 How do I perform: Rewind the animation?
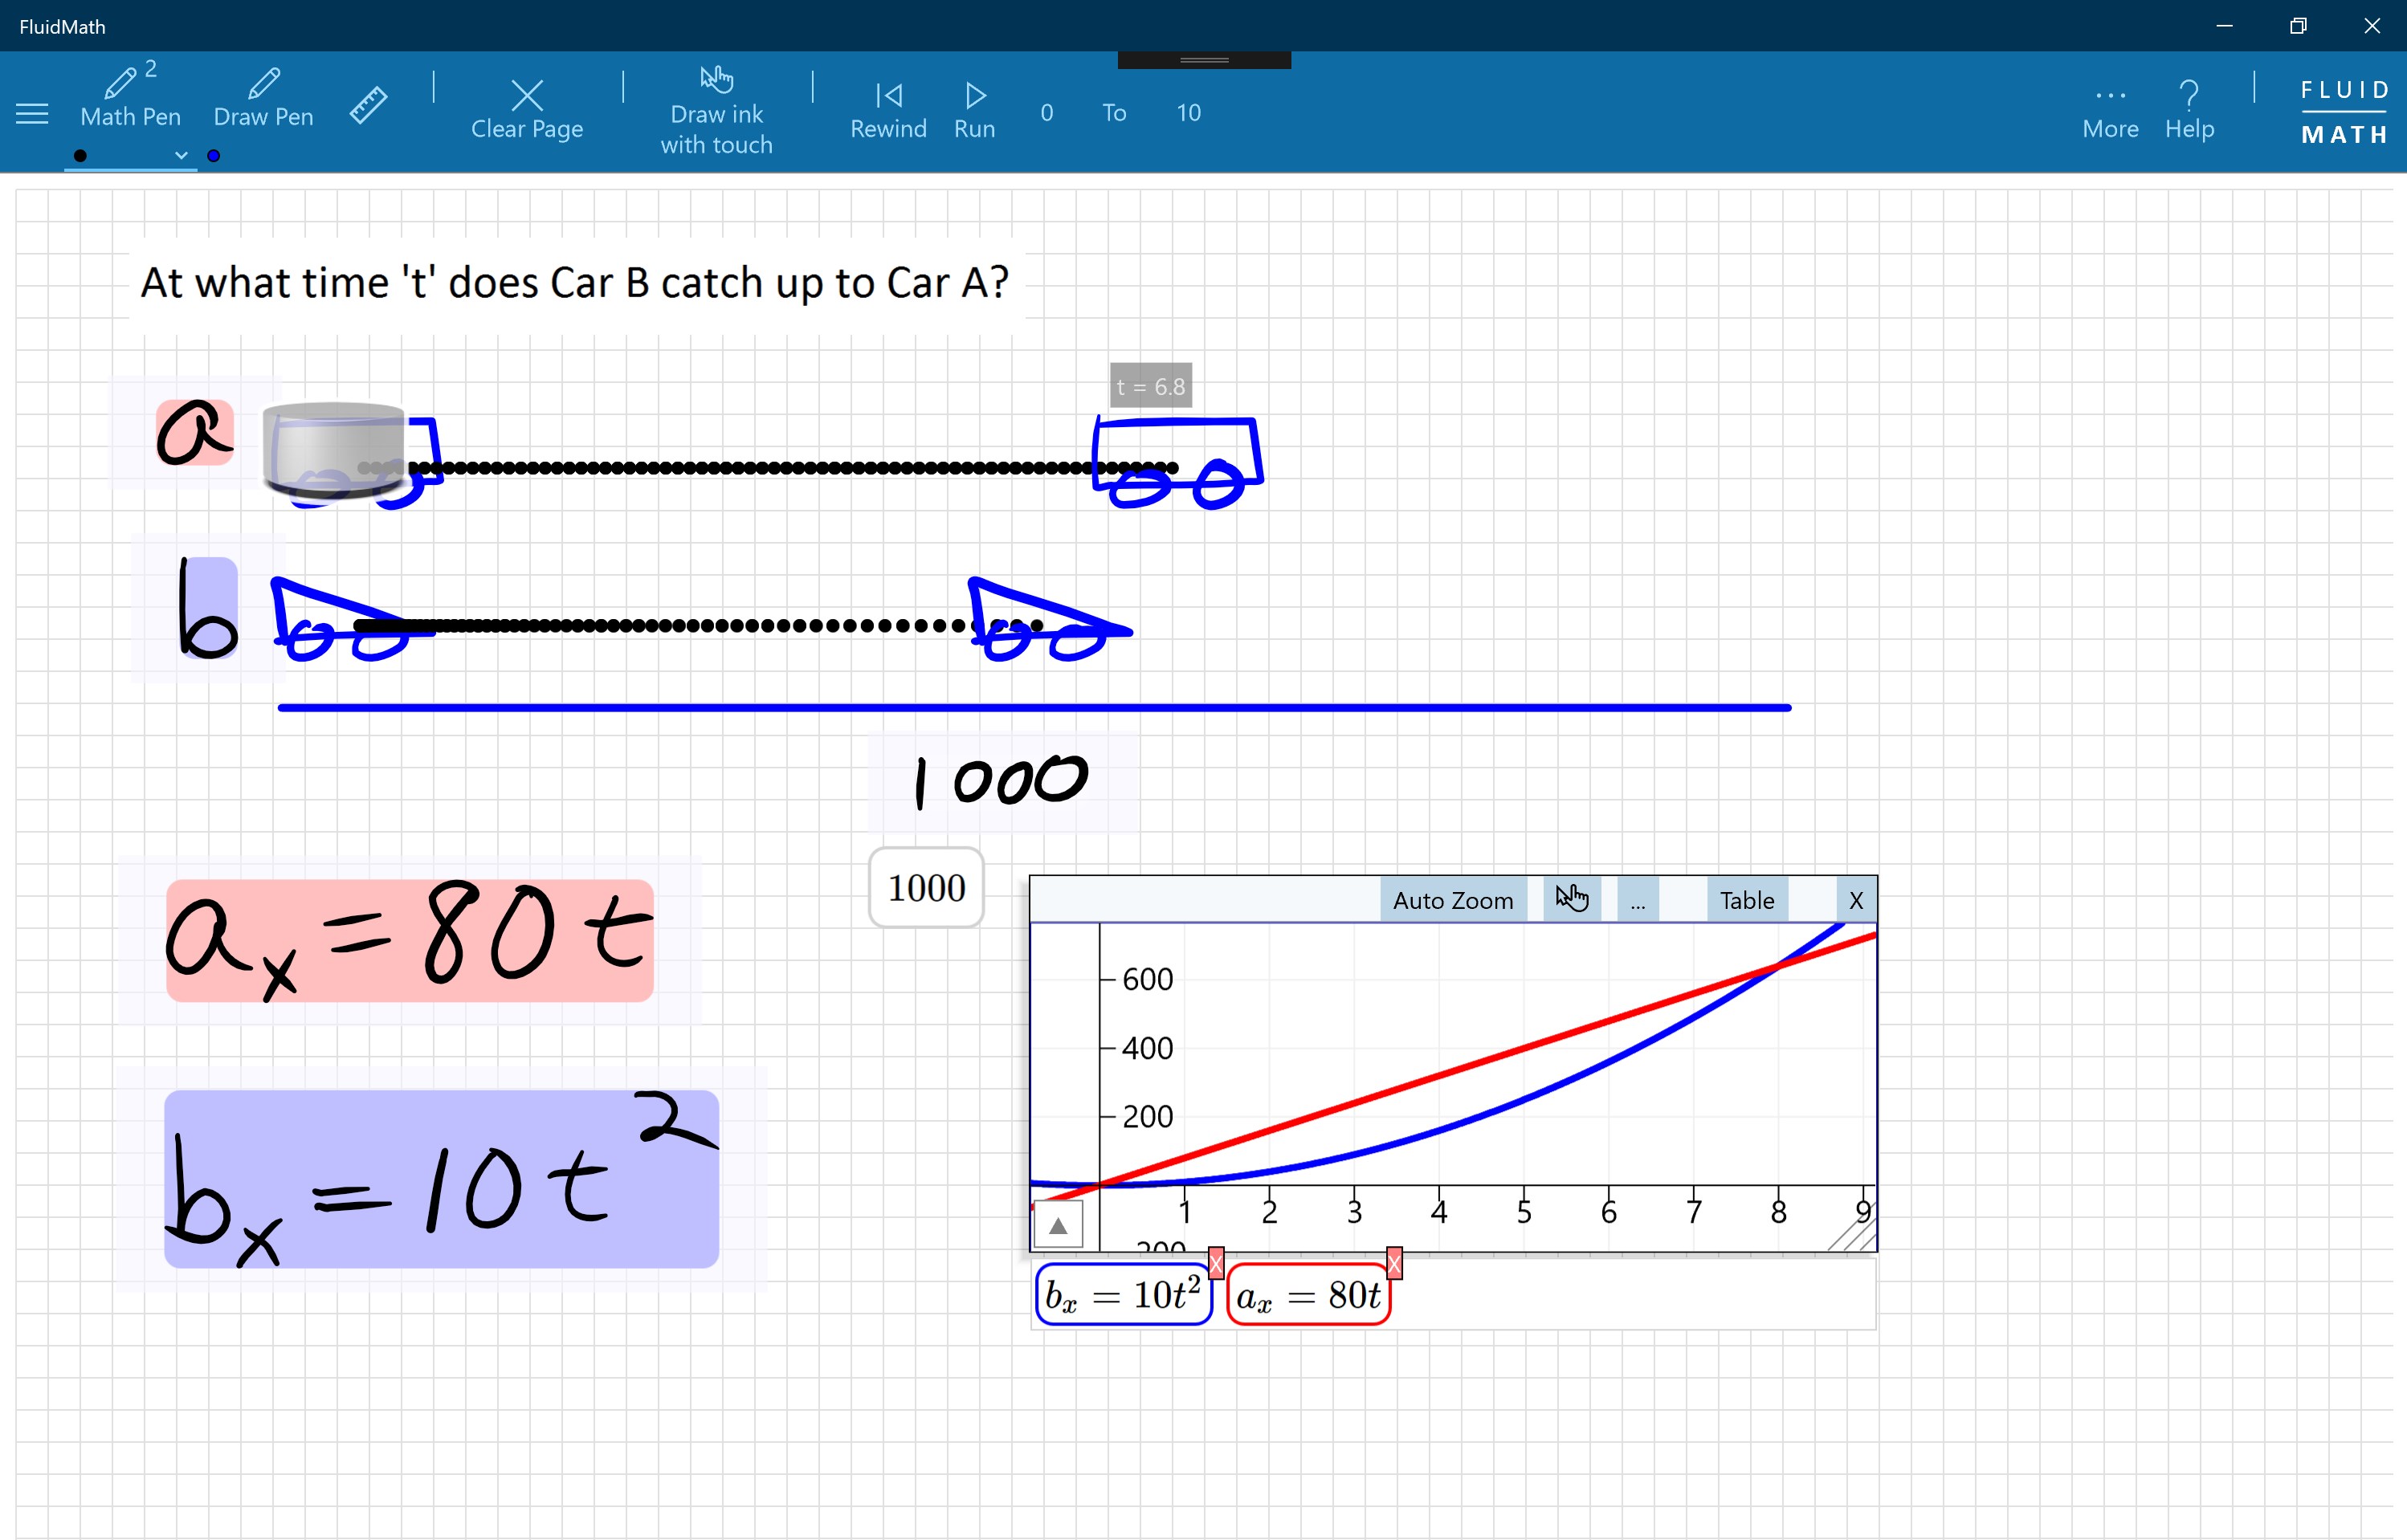tap(888, 110)
